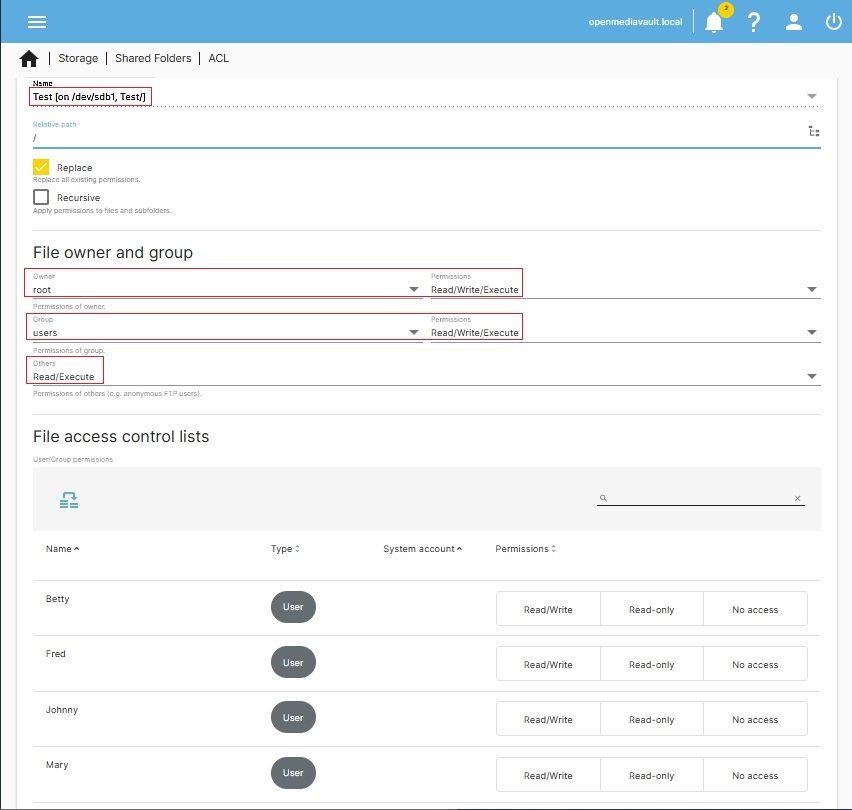The image size is (852, 810).
Task: Uncheck the Replace permissions checkbox
Action: (40, 169)
